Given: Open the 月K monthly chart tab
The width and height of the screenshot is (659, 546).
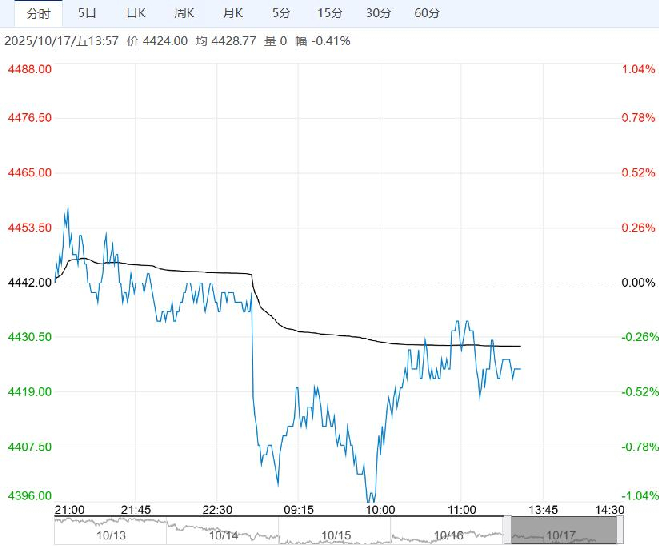Looking at the screenshot, I should click(x=233, y=13).
